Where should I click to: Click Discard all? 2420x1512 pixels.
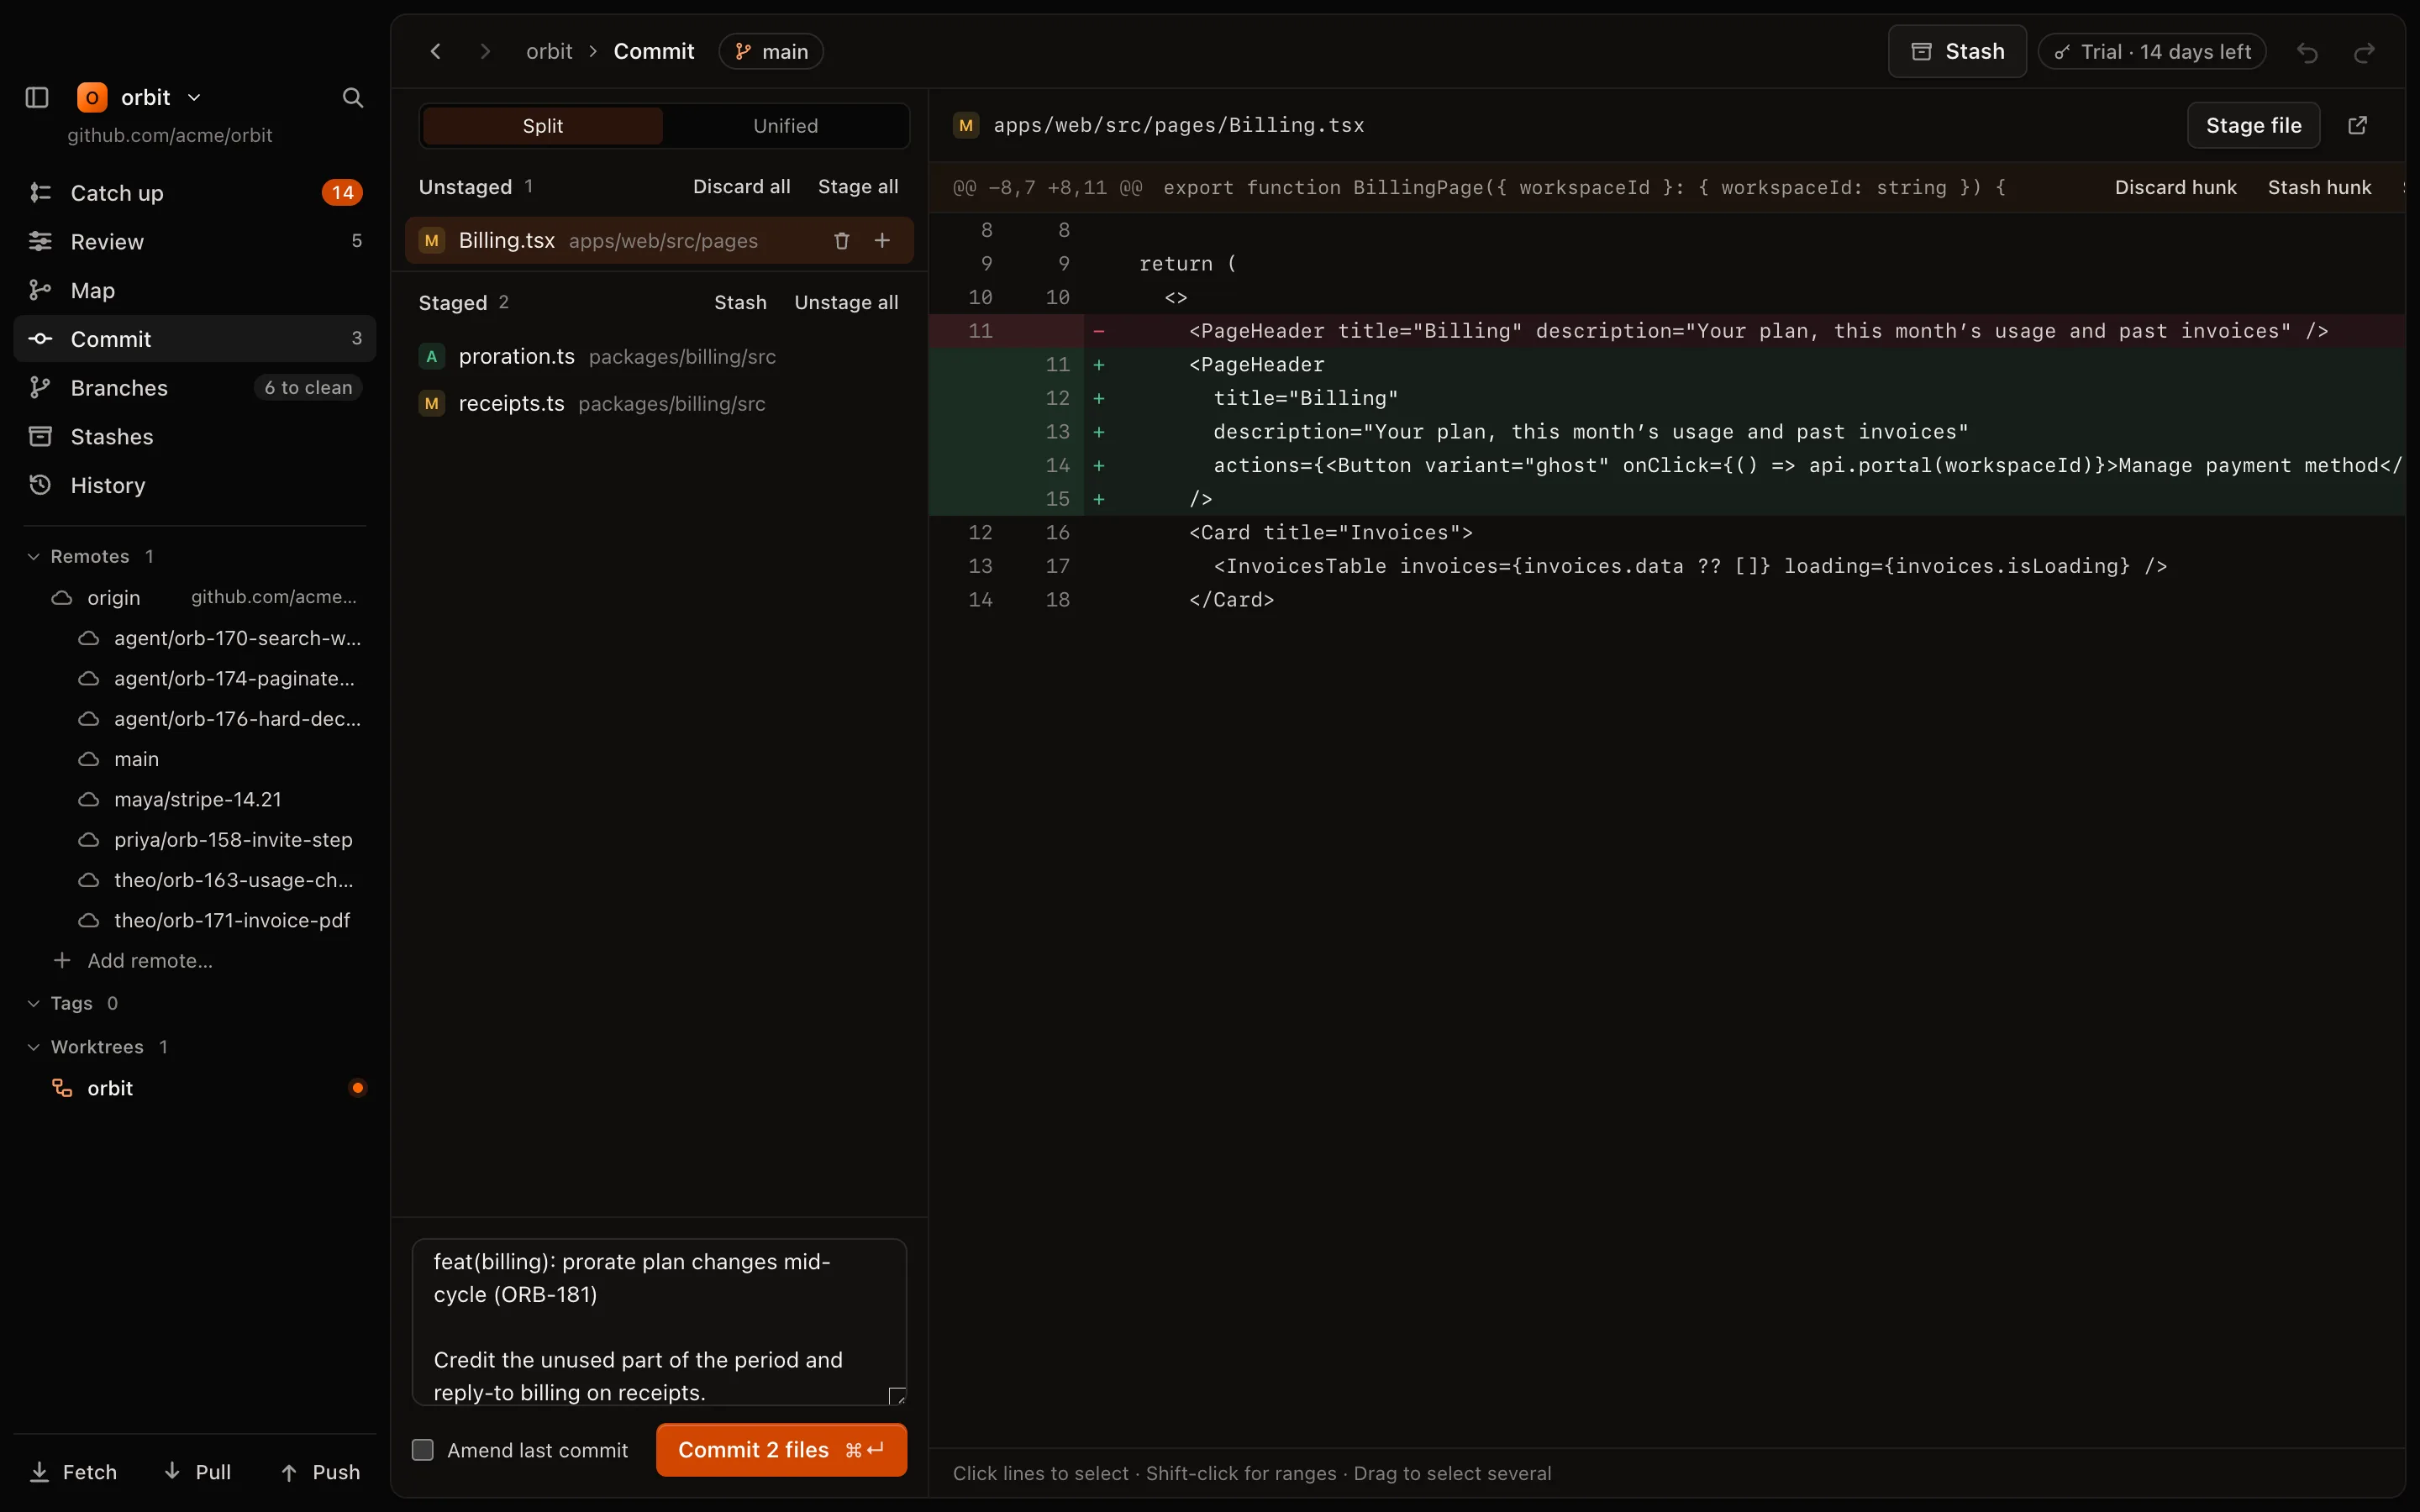pyautogui.click(x=741, y=186)
